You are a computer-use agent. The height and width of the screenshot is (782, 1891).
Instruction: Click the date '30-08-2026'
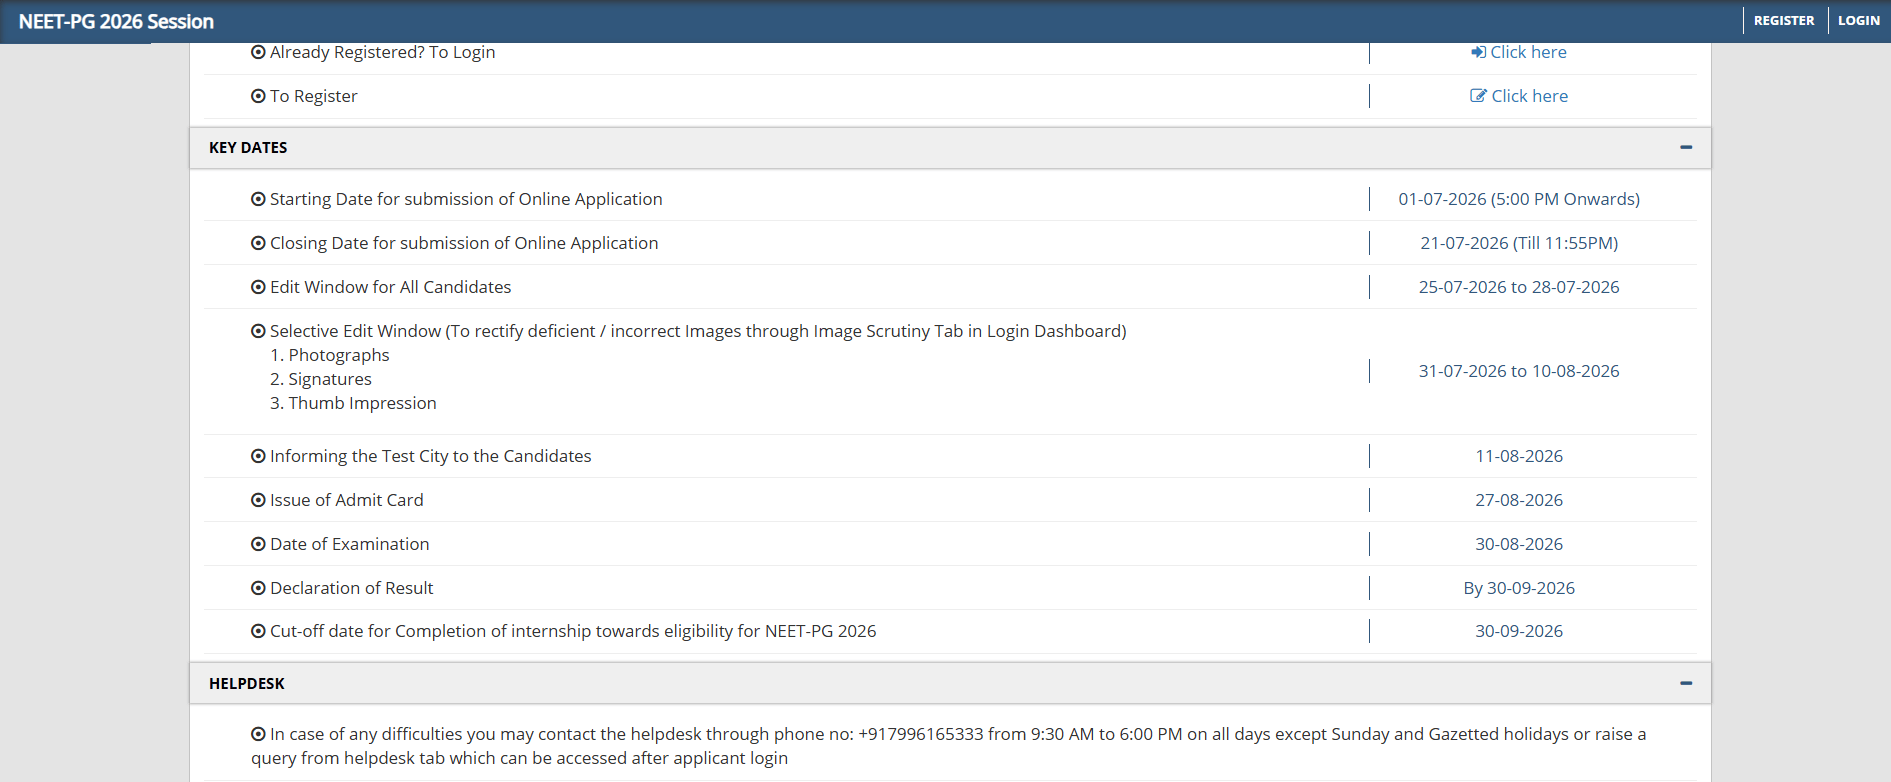(1519, 544)
